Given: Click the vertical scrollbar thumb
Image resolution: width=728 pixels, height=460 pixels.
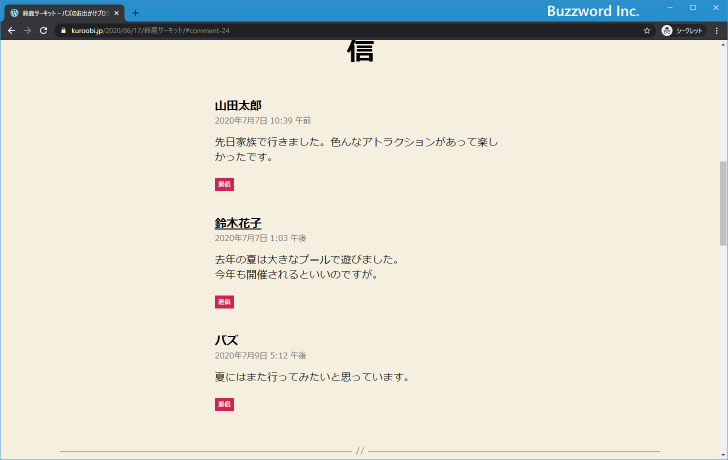Looking at the screenshot, I should point(723,203).
